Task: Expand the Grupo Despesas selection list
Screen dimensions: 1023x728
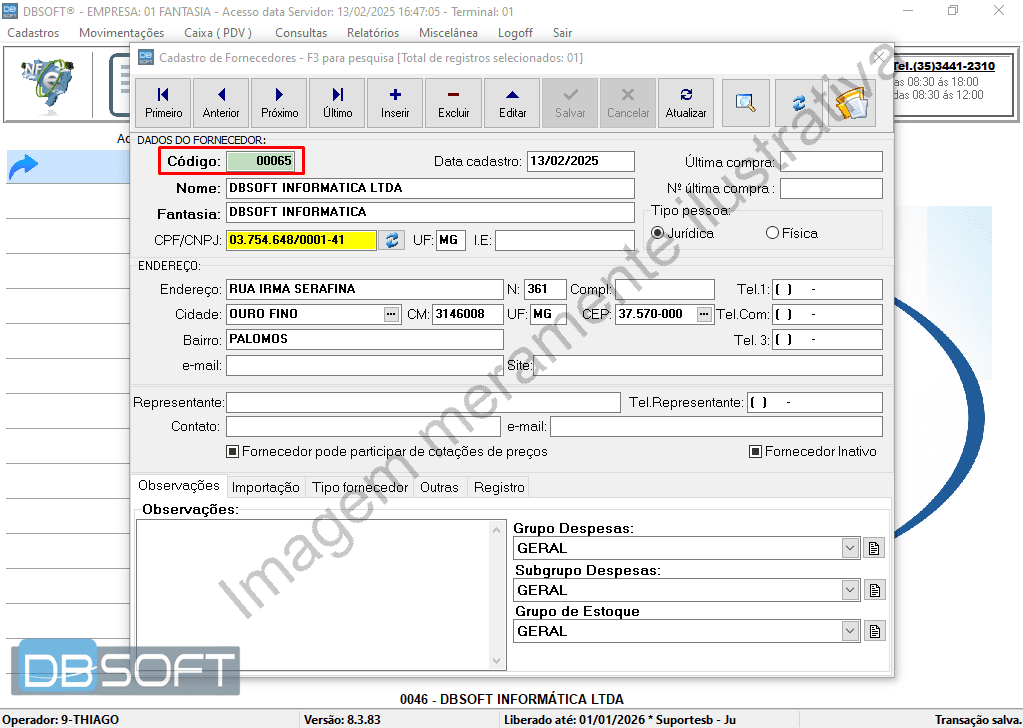Action: 849,548
